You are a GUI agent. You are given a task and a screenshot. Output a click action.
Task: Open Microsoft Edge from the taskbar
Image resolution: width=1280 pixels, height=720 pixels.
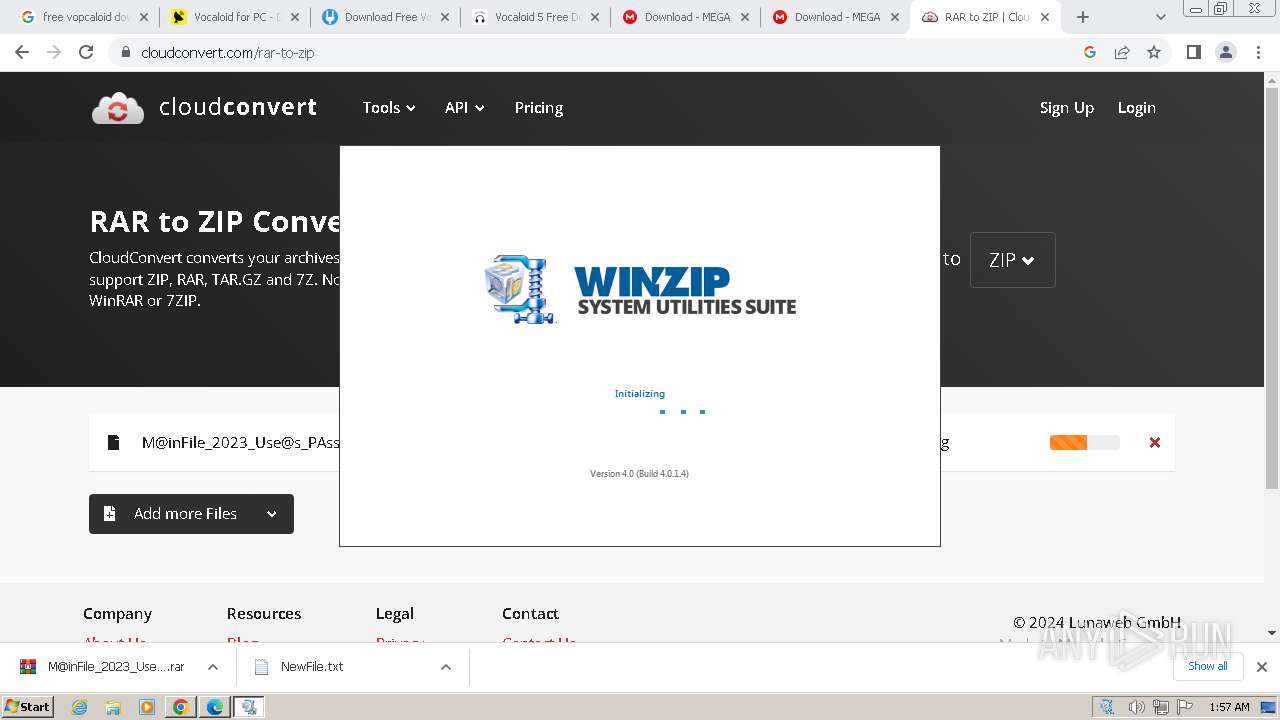(x=214, y=707)
